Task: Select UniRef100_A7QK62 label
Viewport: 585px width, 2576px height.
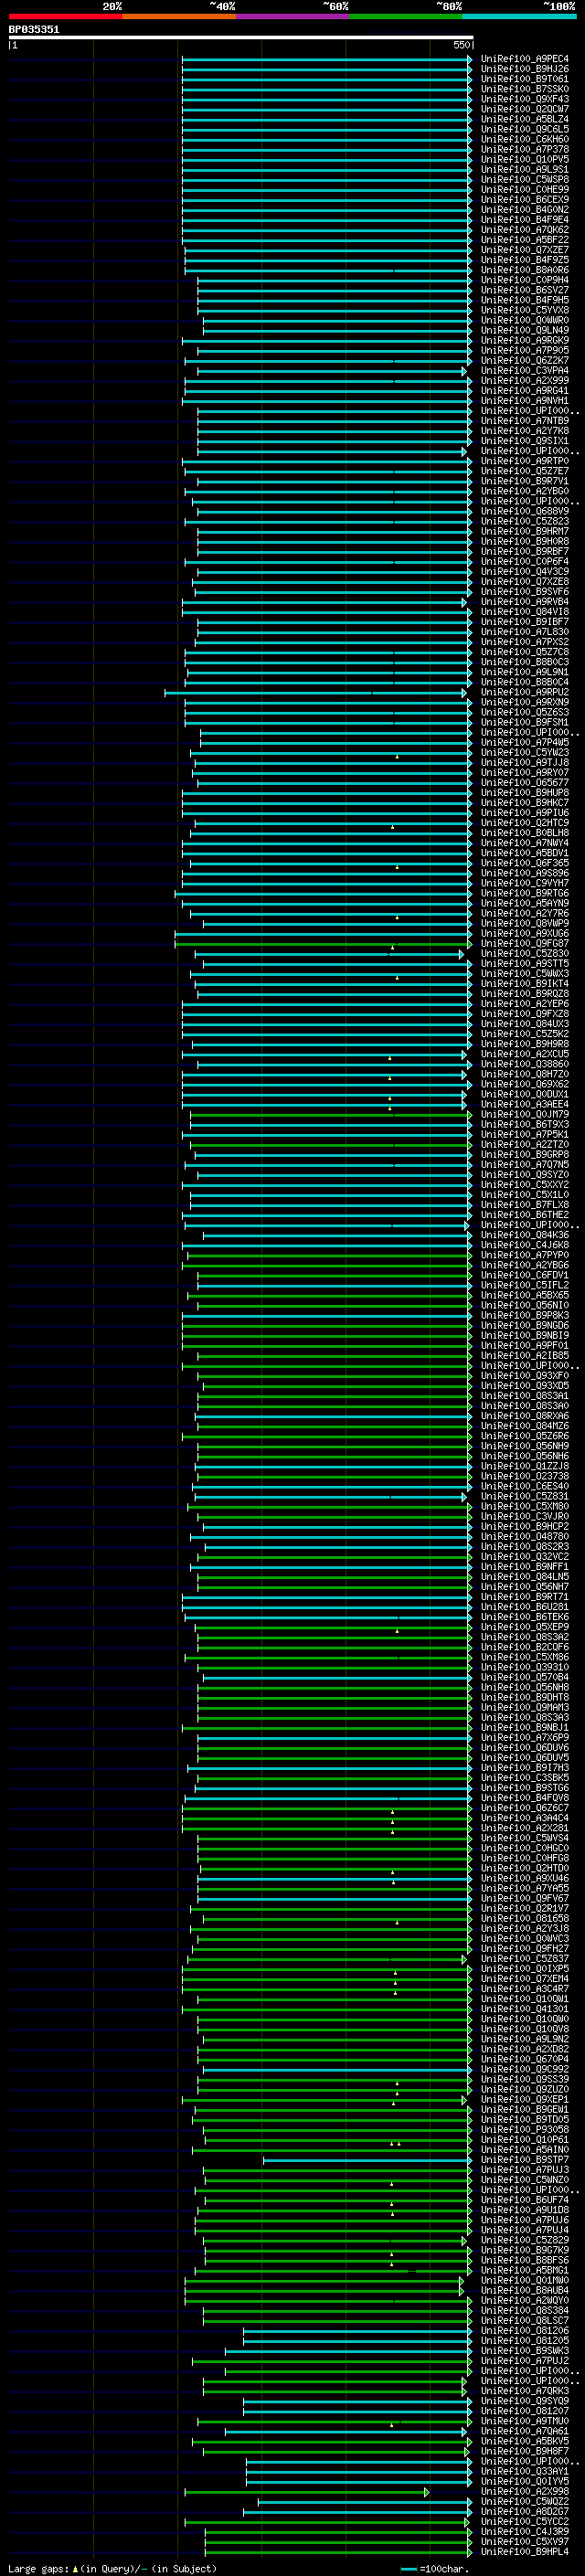Action: click(x=524, y=229)
